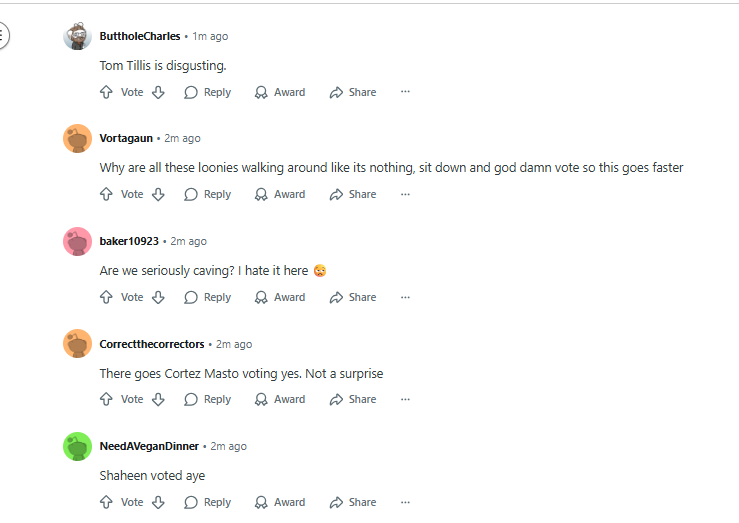Downvote baker10923's caving comment
The image size is (739, 523).
click(x=158, y=297)
